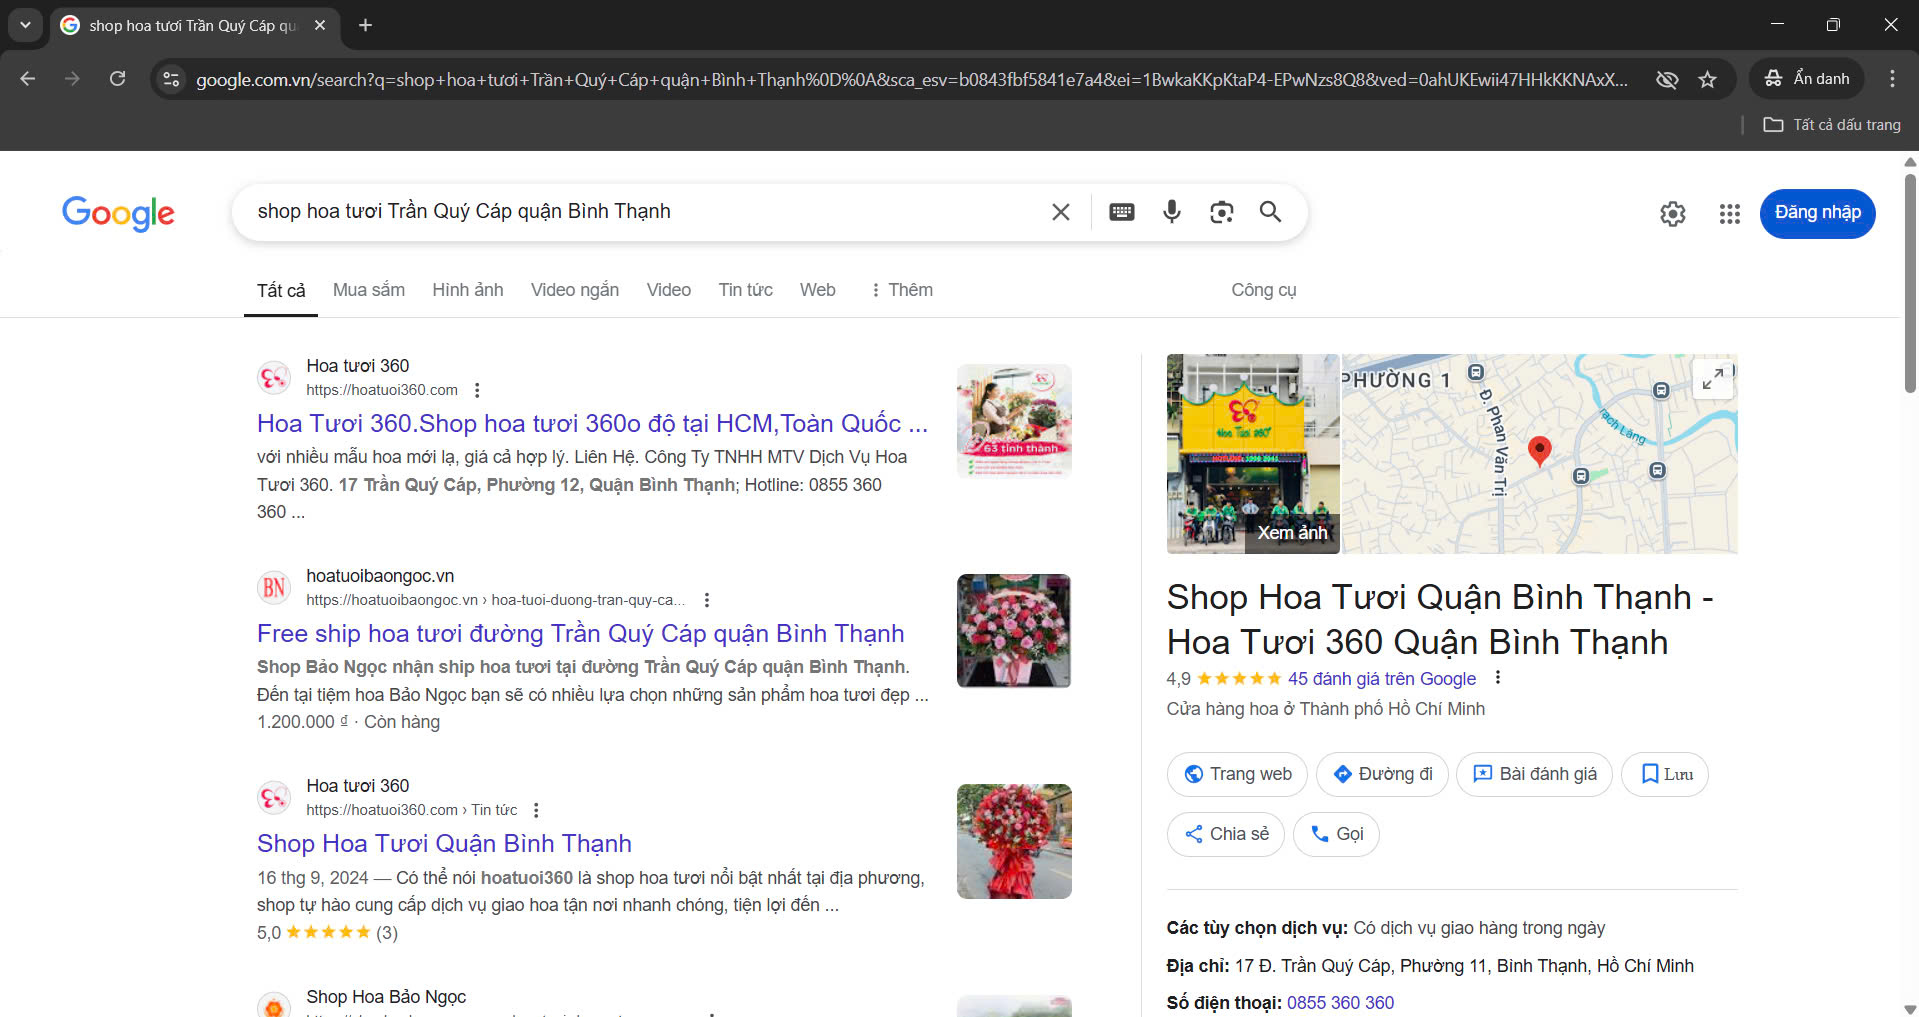1919x1017 pixels.
Task: Open the Tất cả dấu trang folder
Action: [x=1832, y=125]
